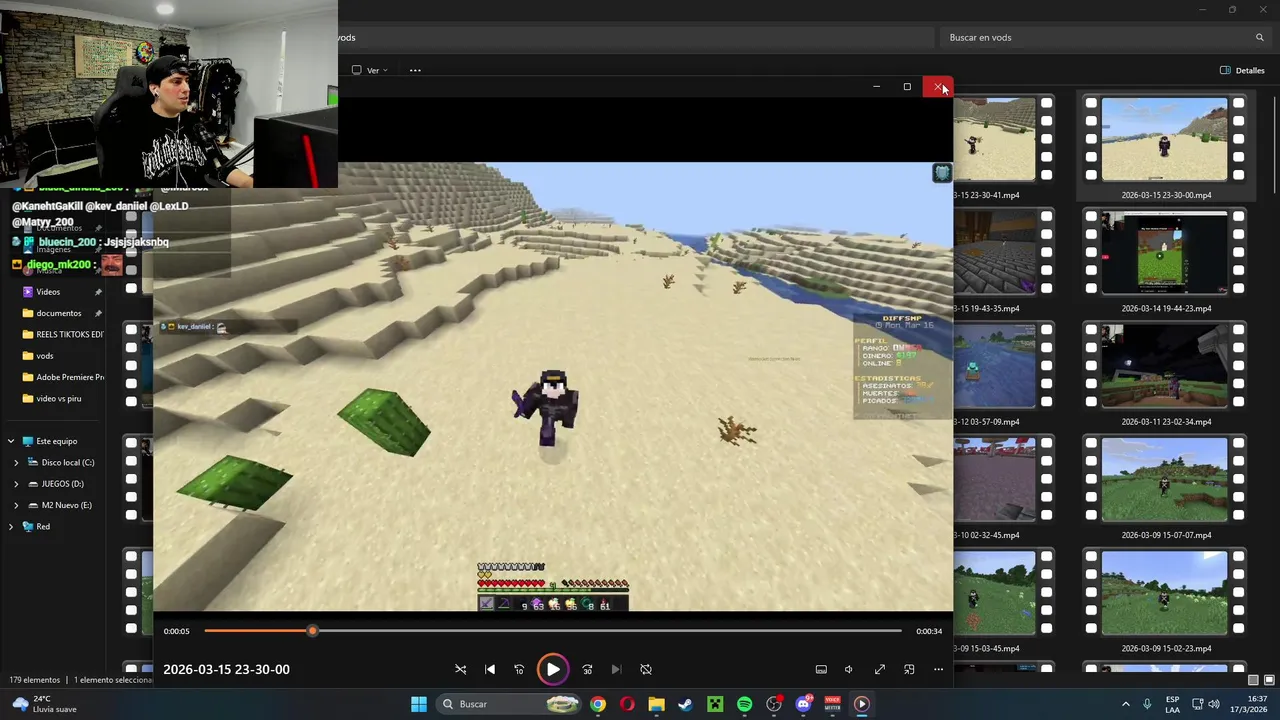
Task: Show hidden system tray icons
Action: coord(1125,704)
